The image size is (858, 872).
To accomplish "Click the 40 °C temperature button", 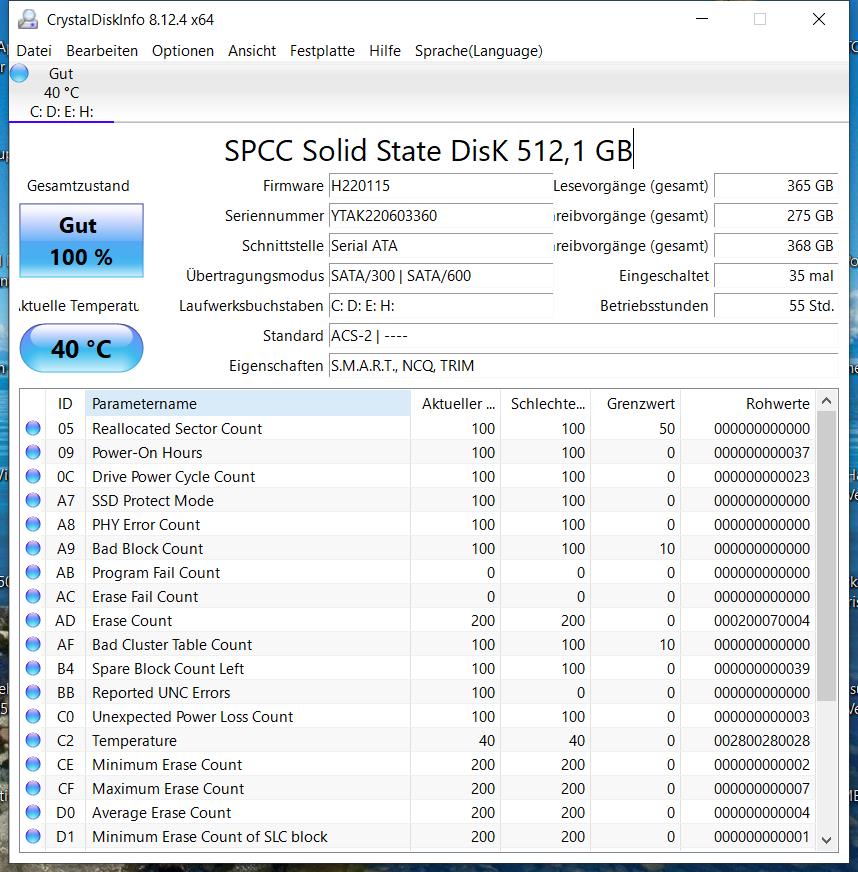I will click(x=82, y=349).
